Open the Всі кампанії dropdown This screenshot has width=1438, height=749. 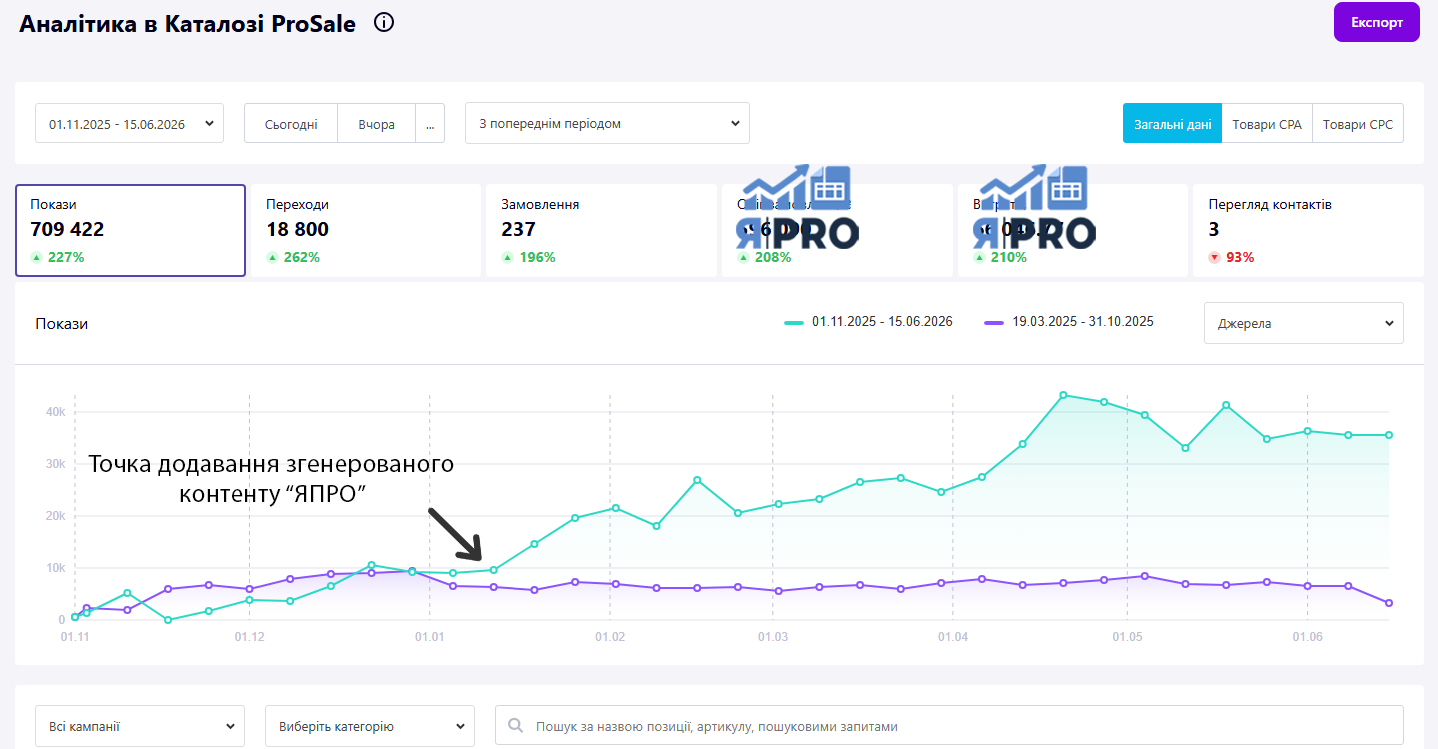[x=140, y=726]
